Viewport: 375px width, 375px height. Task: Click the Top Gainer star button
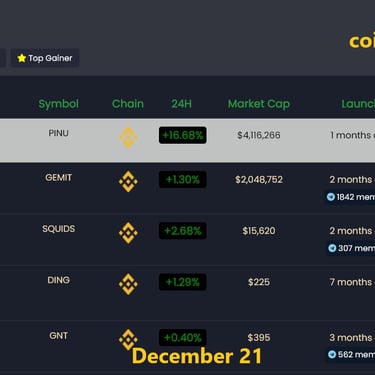coord(45,58)
